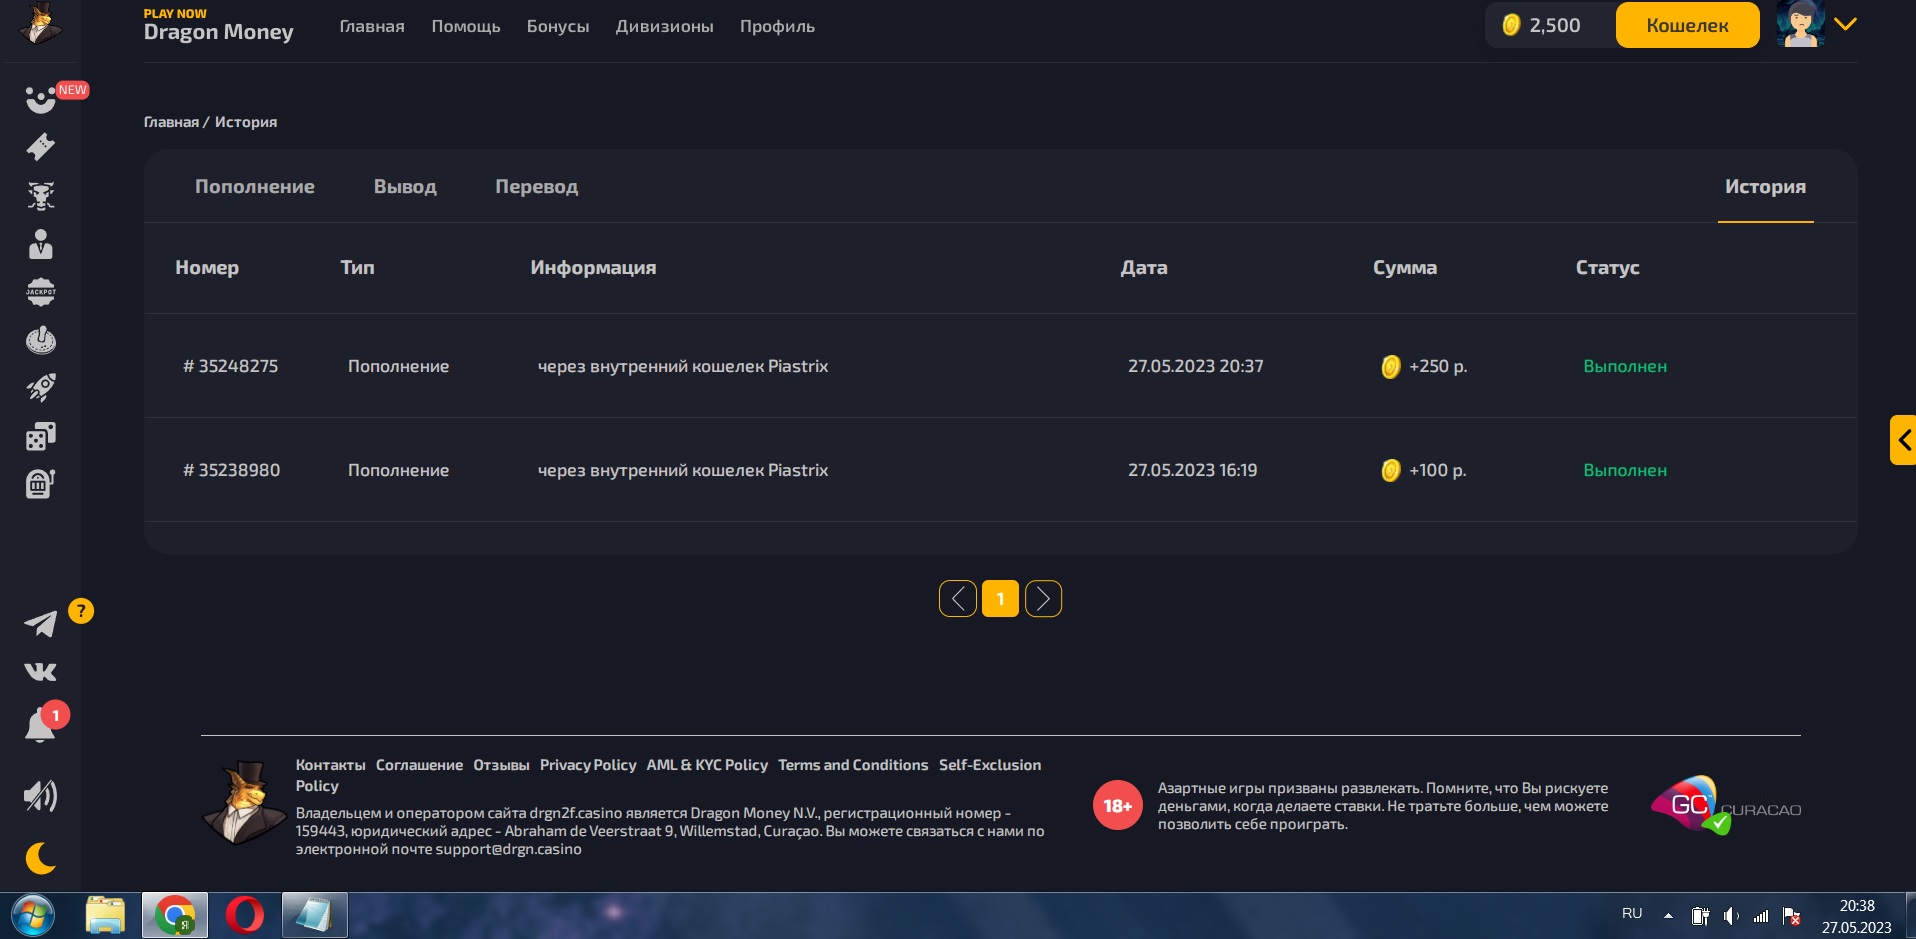Image resolution: width=1916 pixels, height=939 pixels.
Task: Open the dice game icon
Action: (40, 437)
